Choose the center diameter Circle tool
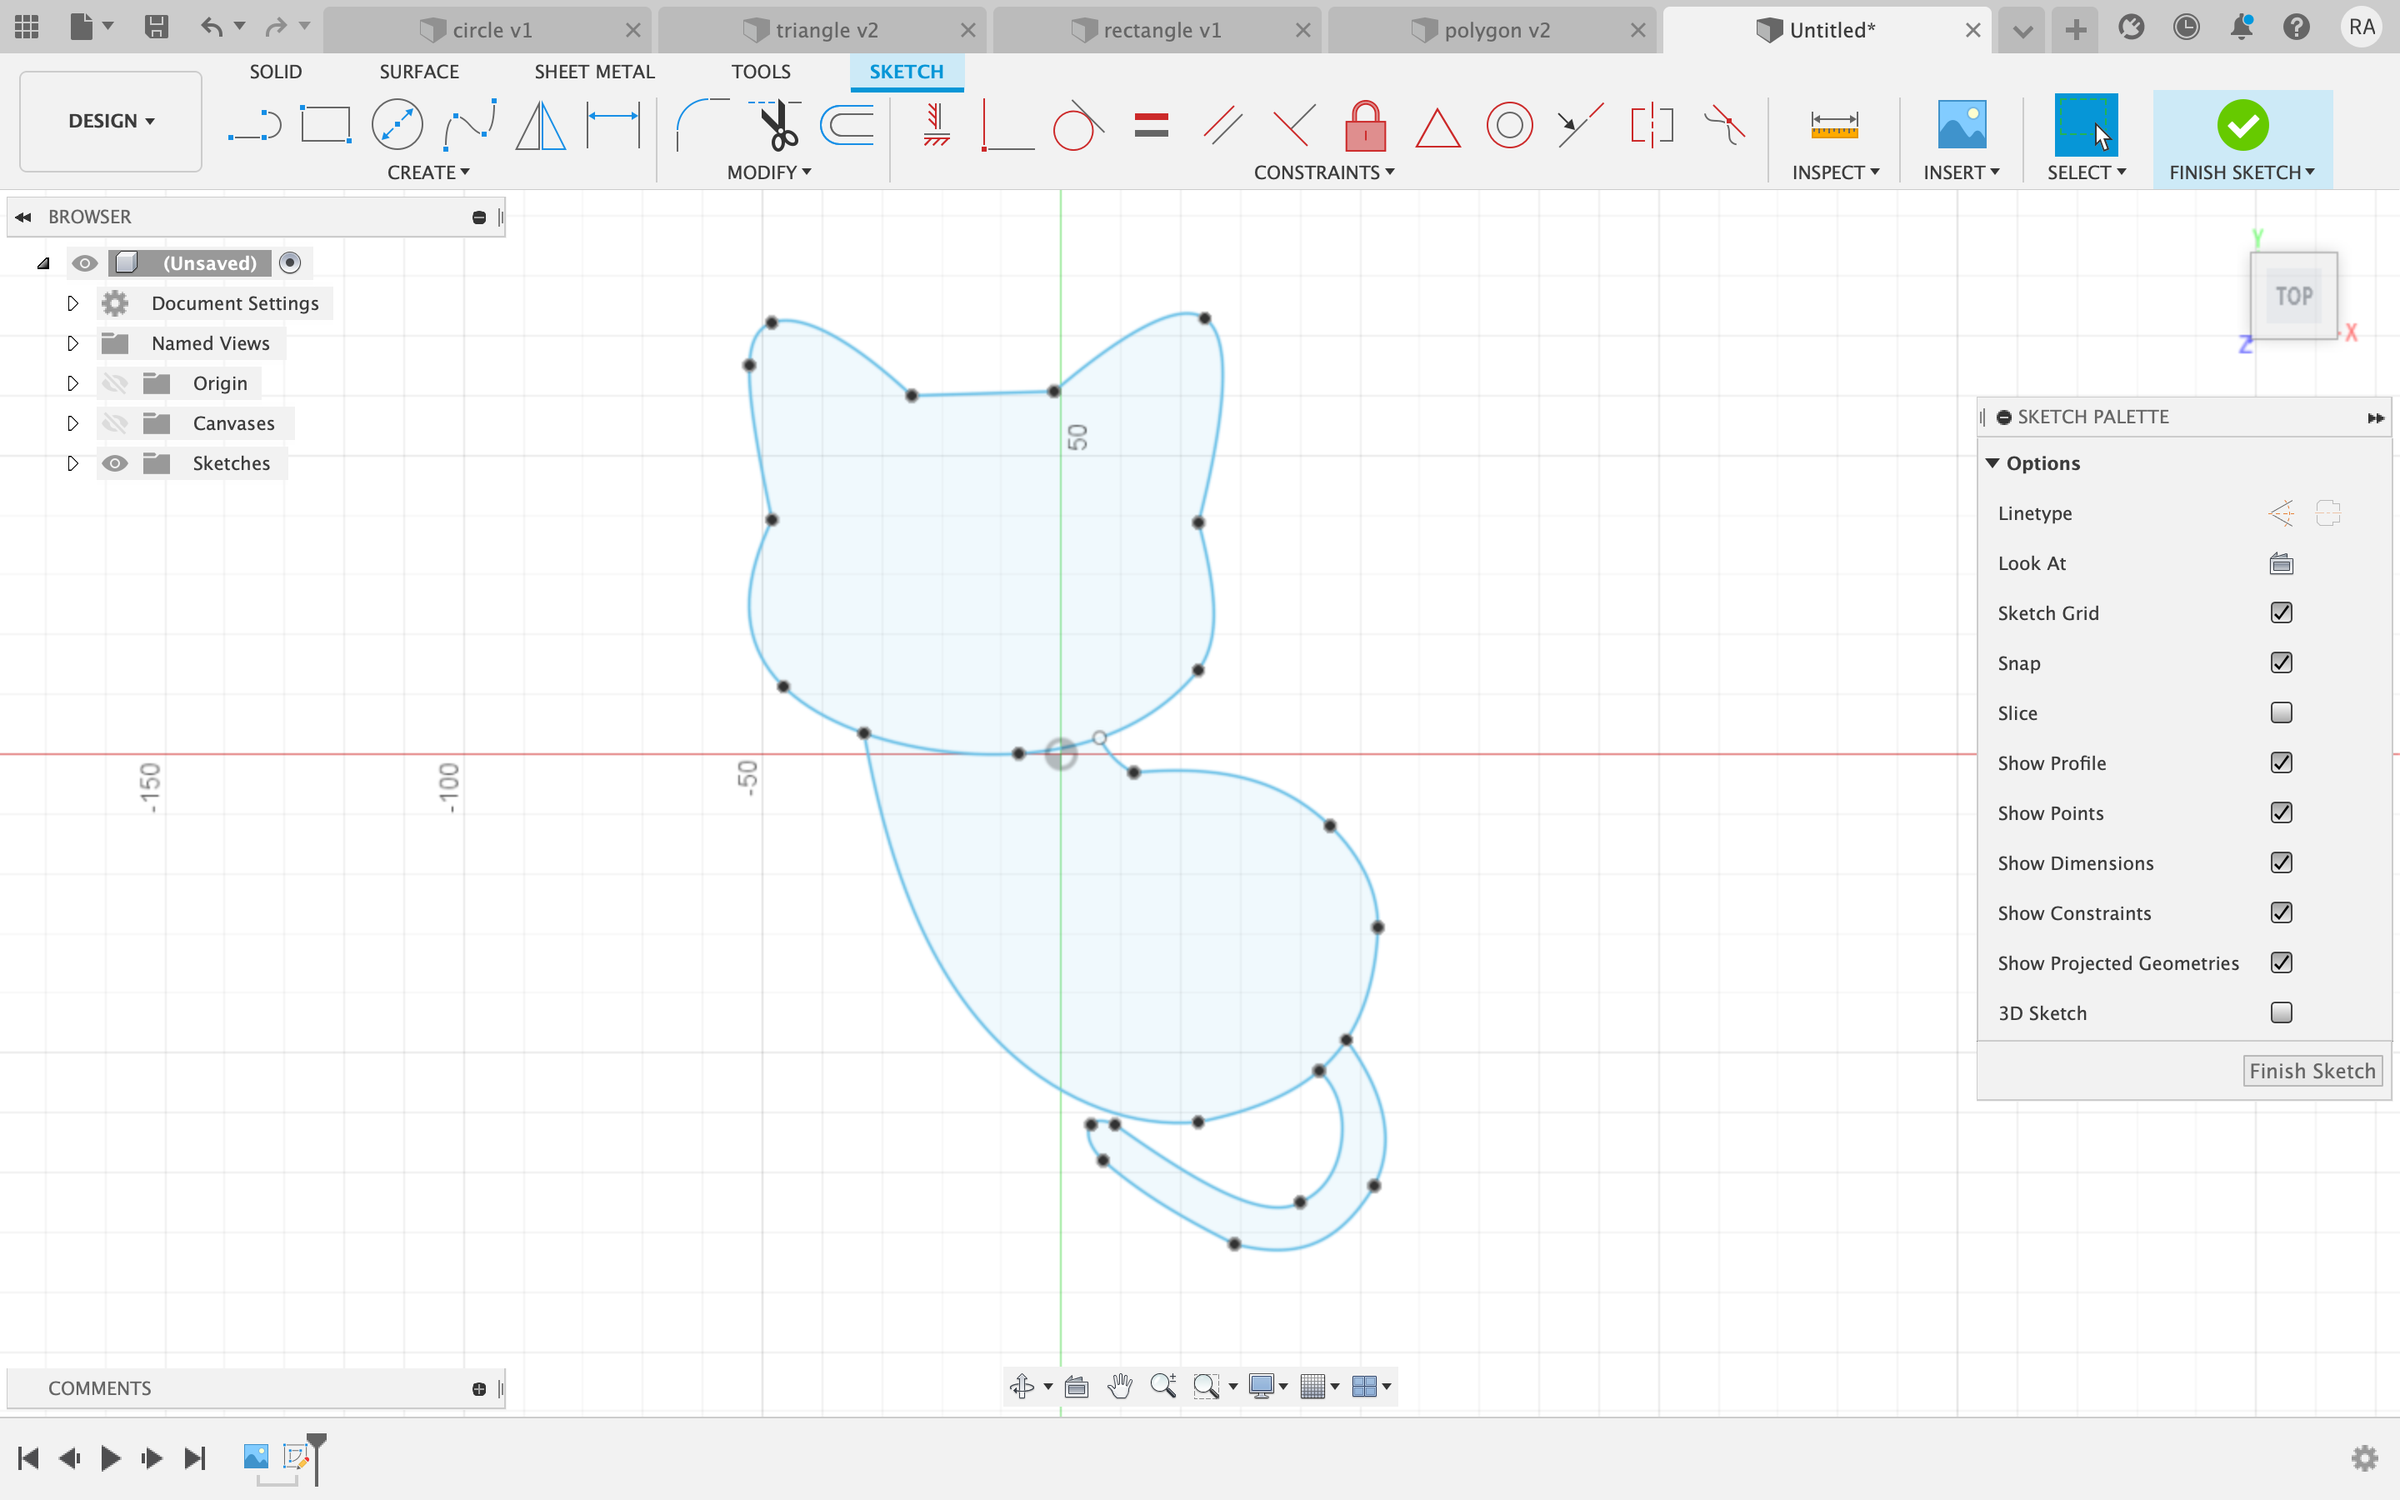 pyautogui.click(x=397, y=126)
